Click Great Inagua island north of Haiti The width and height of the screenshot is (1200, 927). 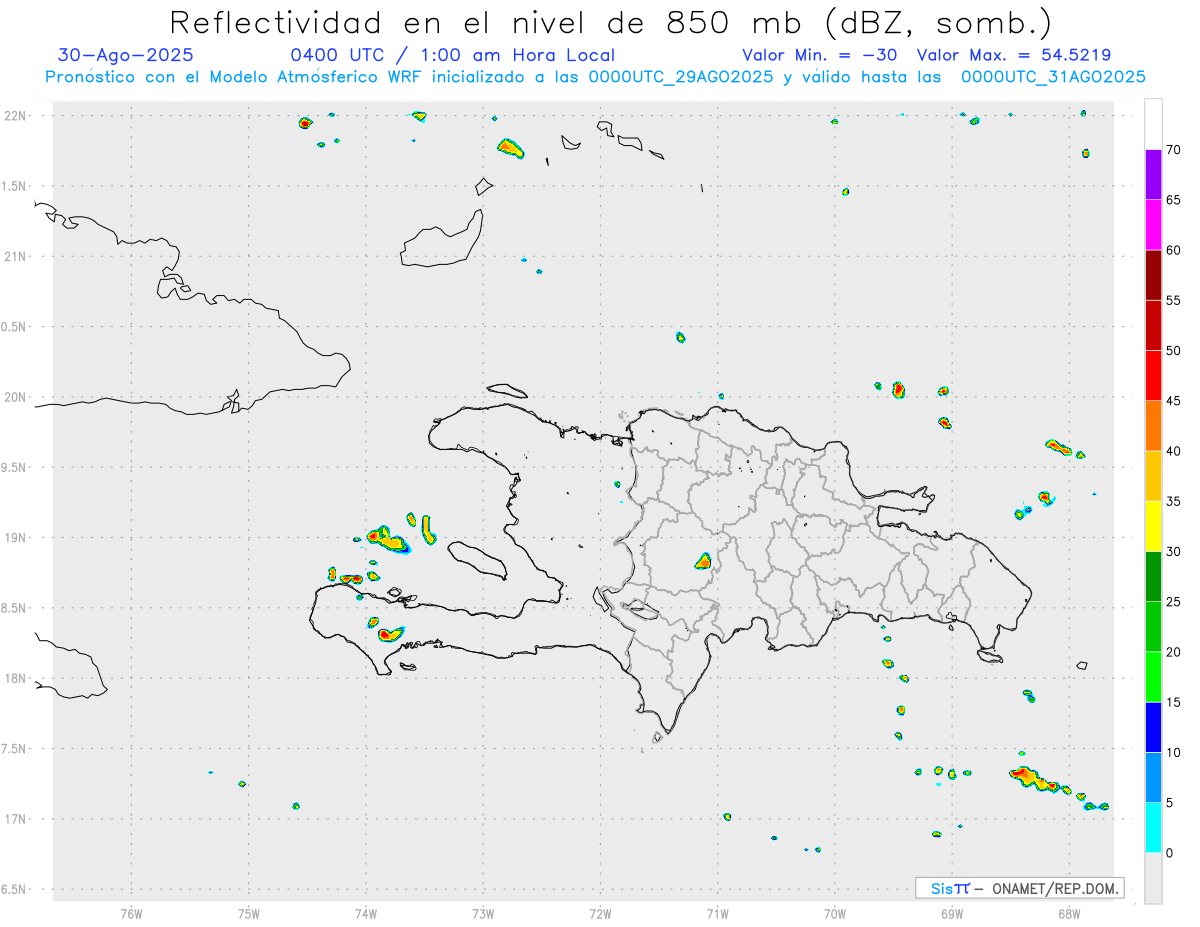444,240
